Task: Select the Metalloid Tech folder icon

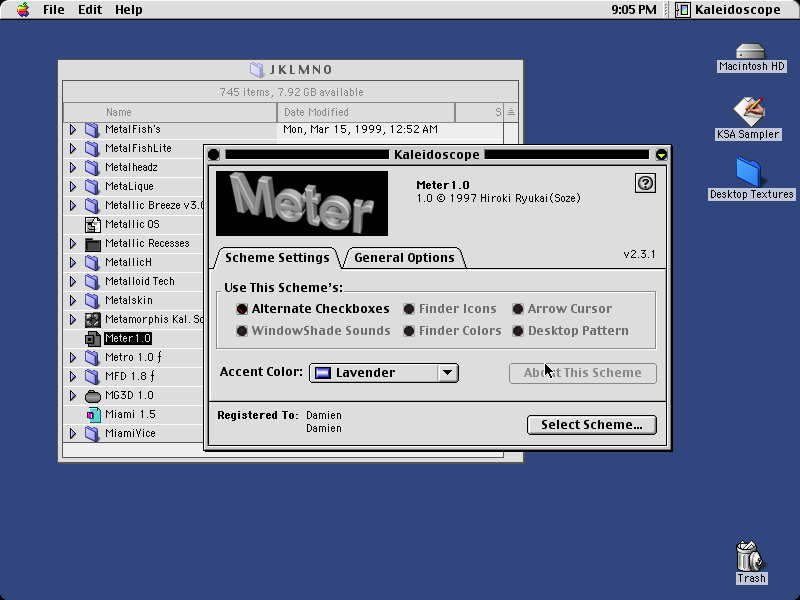Action: [x=92, y=282]
